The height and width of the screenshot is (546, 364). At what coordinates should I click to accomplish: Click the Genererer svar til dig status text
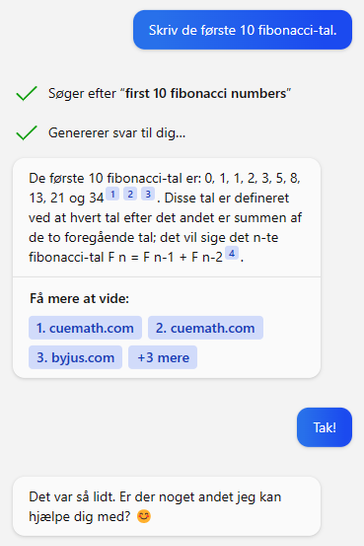click(117, 133)
